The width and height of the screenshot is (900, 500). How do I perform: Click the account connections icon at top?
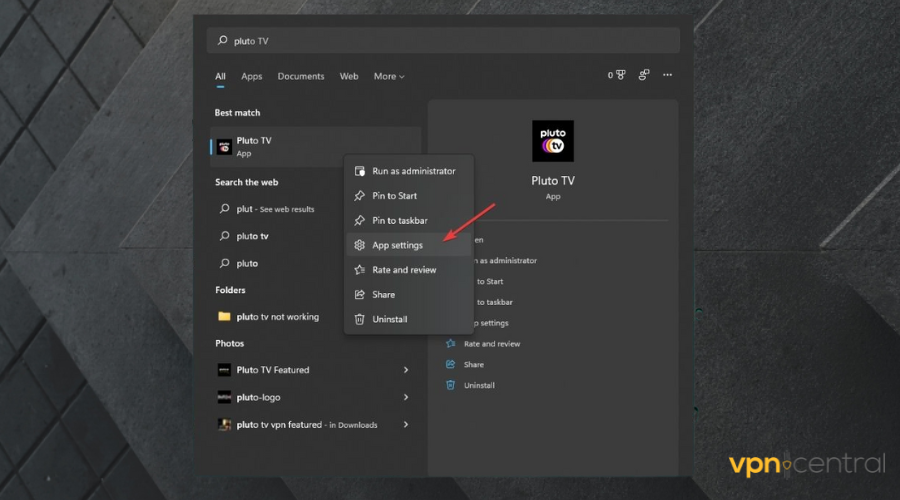[644, 75]
